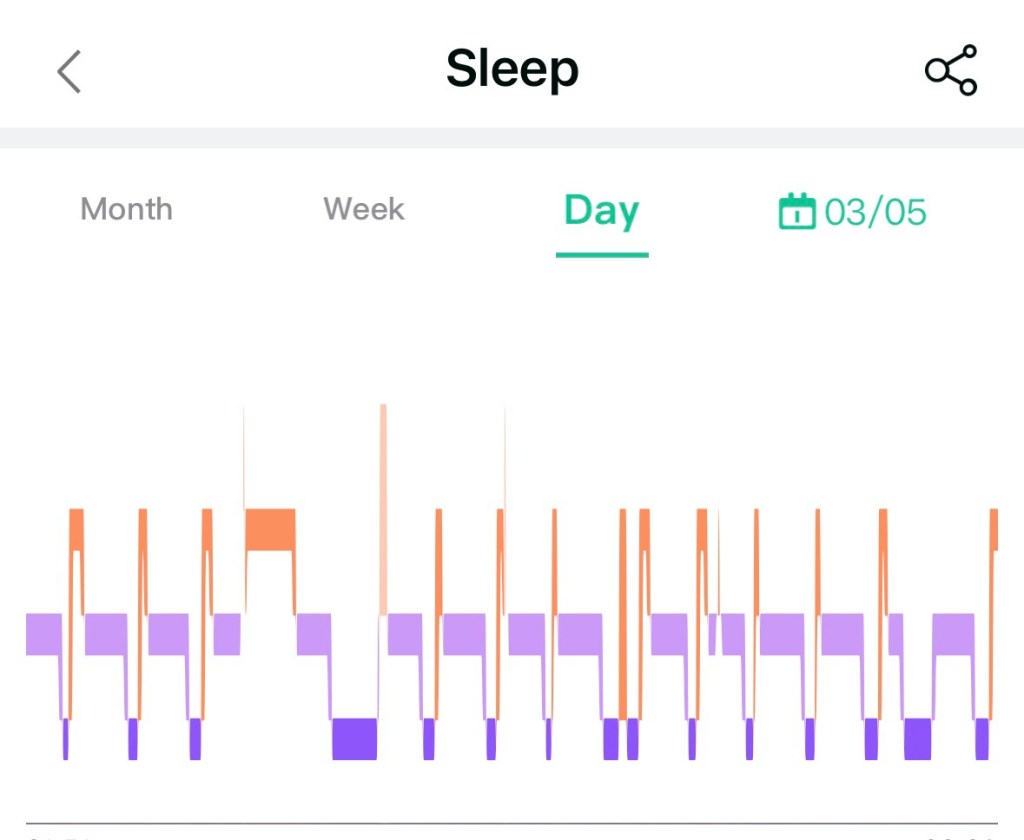Select the wide dark purple block near right edge
1024x840 pixels.
pyautogui.click(x=917, y=738)
